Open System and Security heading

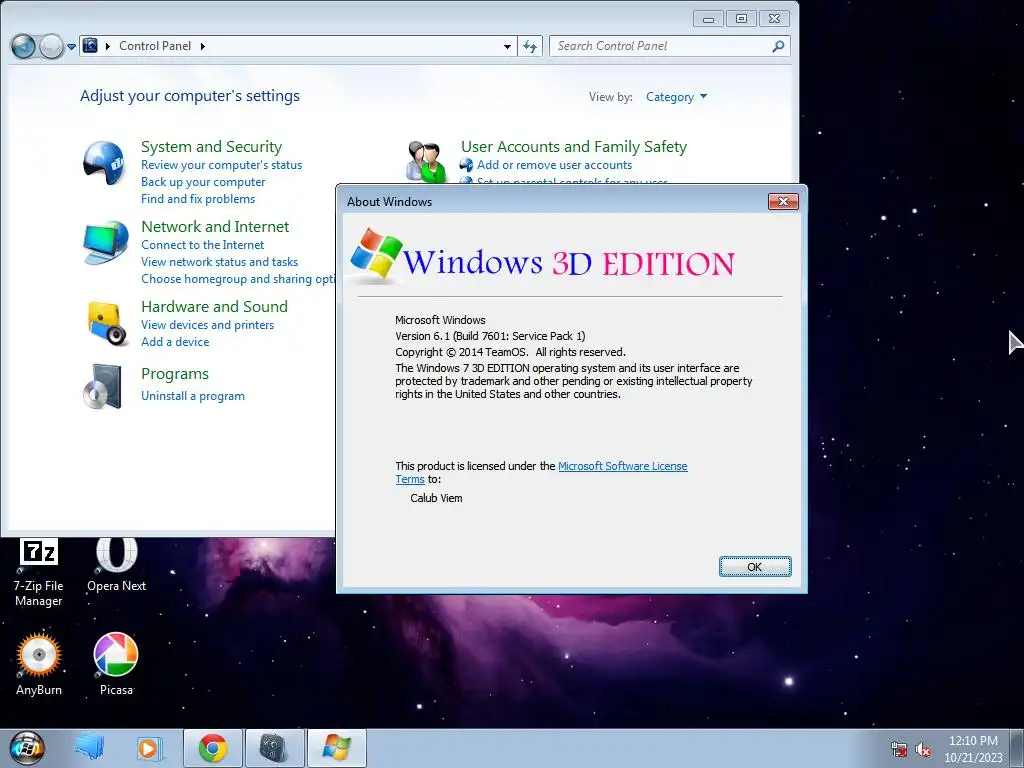coord(212,146)
